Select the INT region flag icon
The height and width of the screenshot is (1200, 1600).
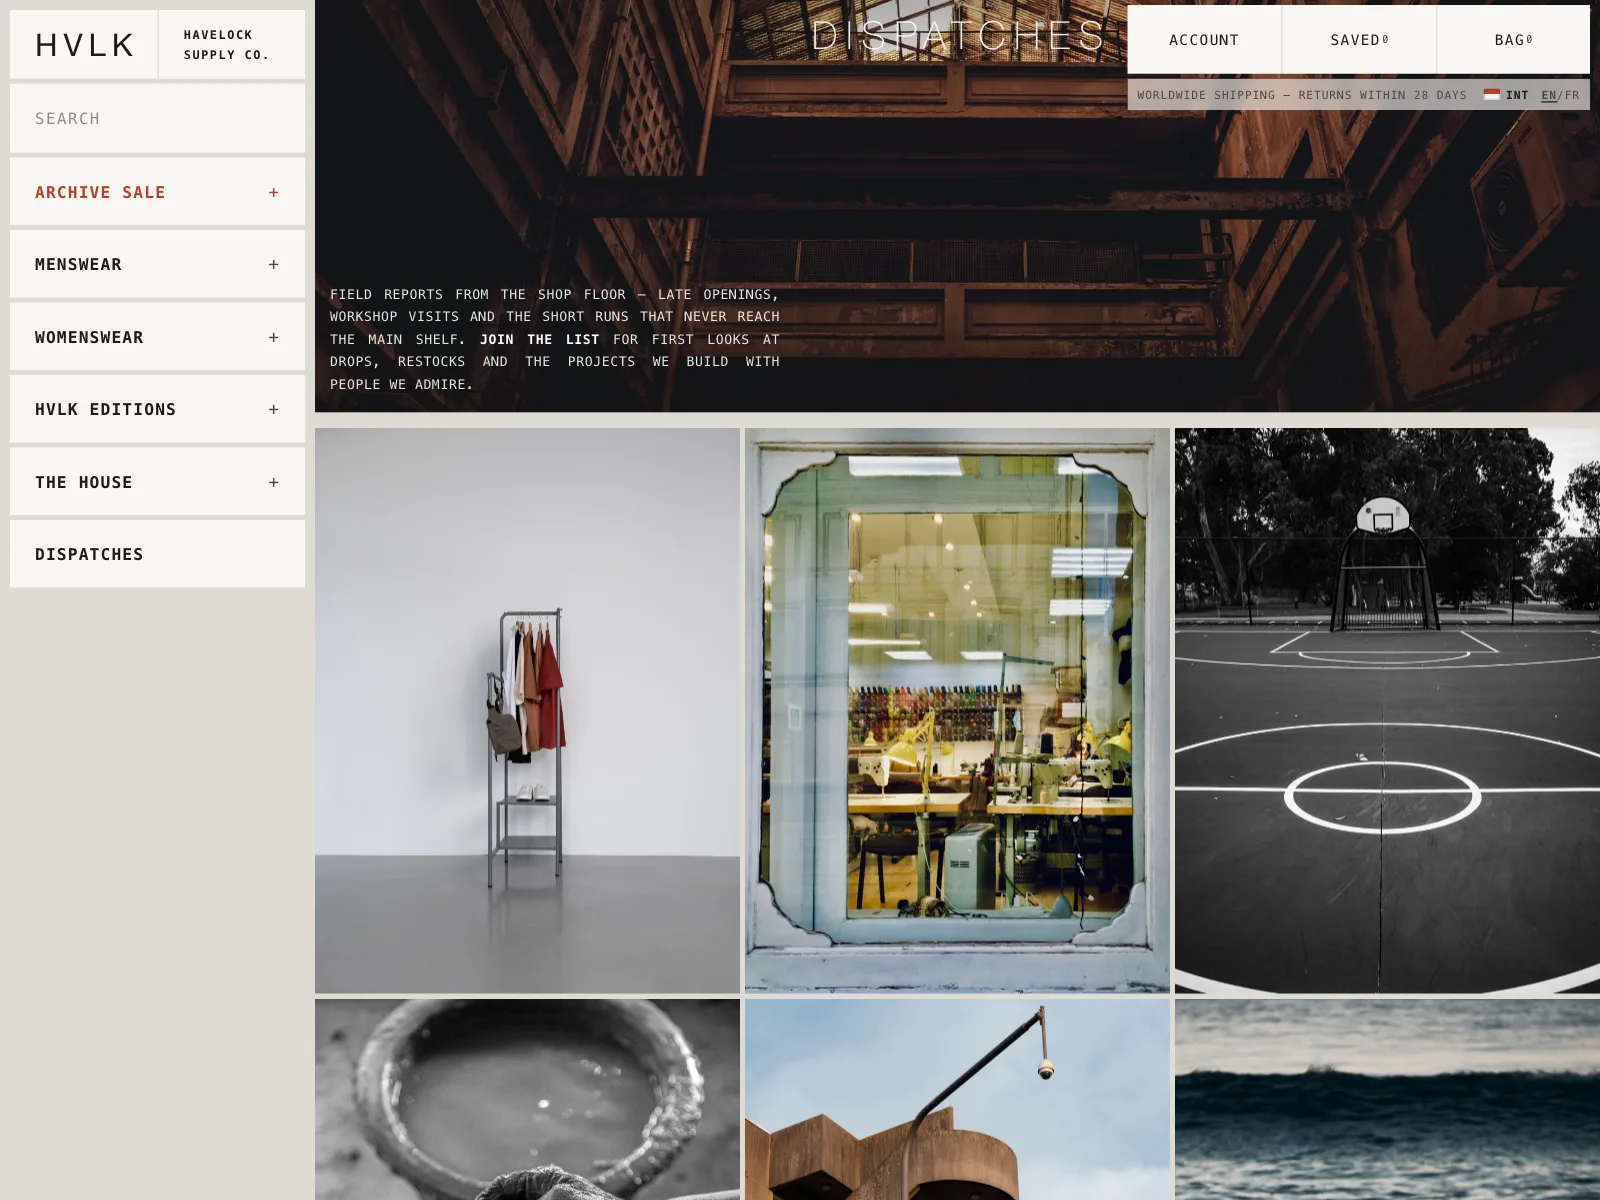click(x=1491, y=95)
